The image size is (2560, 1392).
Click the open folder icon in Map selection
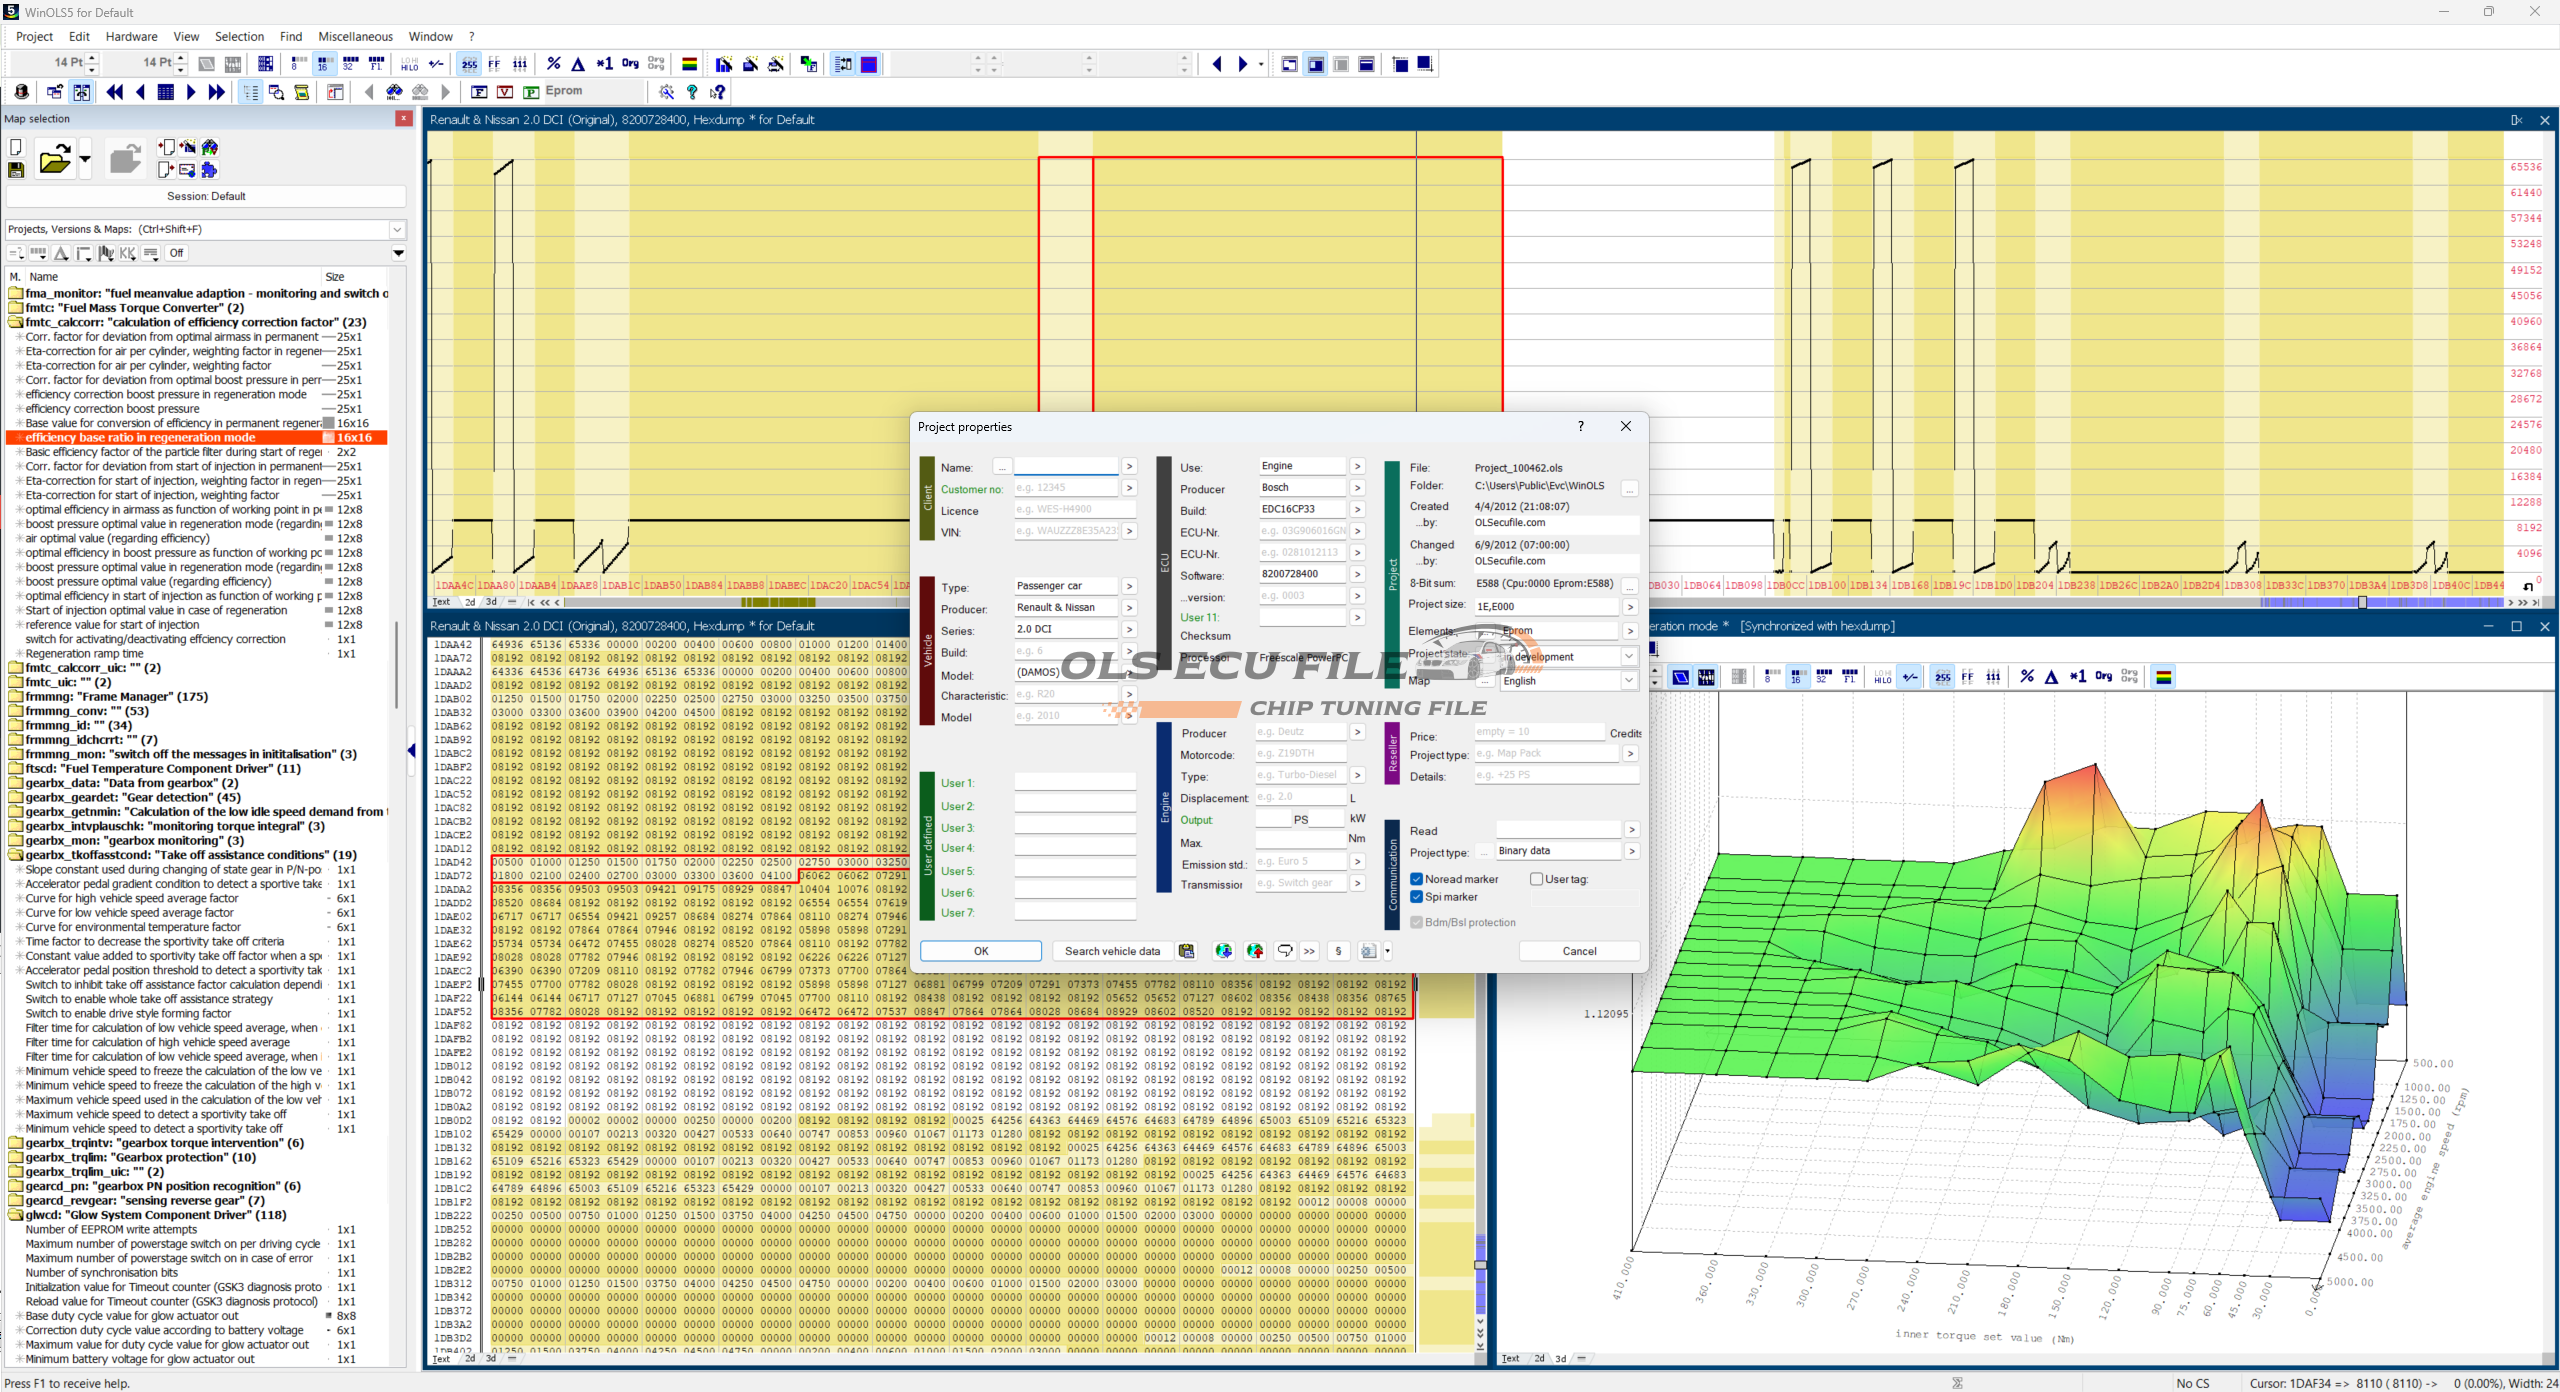54,159
